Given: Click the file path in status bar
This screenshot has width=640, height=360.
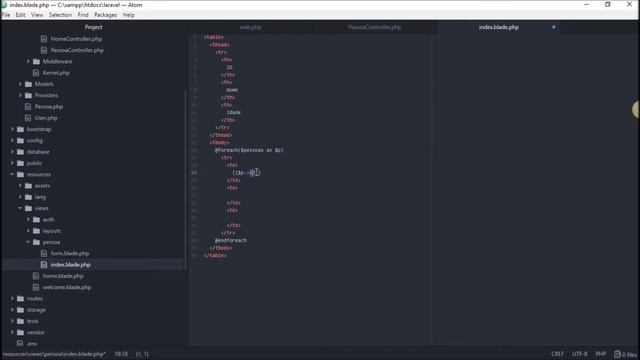Looking at the screenshot, I should coord(54,354).
